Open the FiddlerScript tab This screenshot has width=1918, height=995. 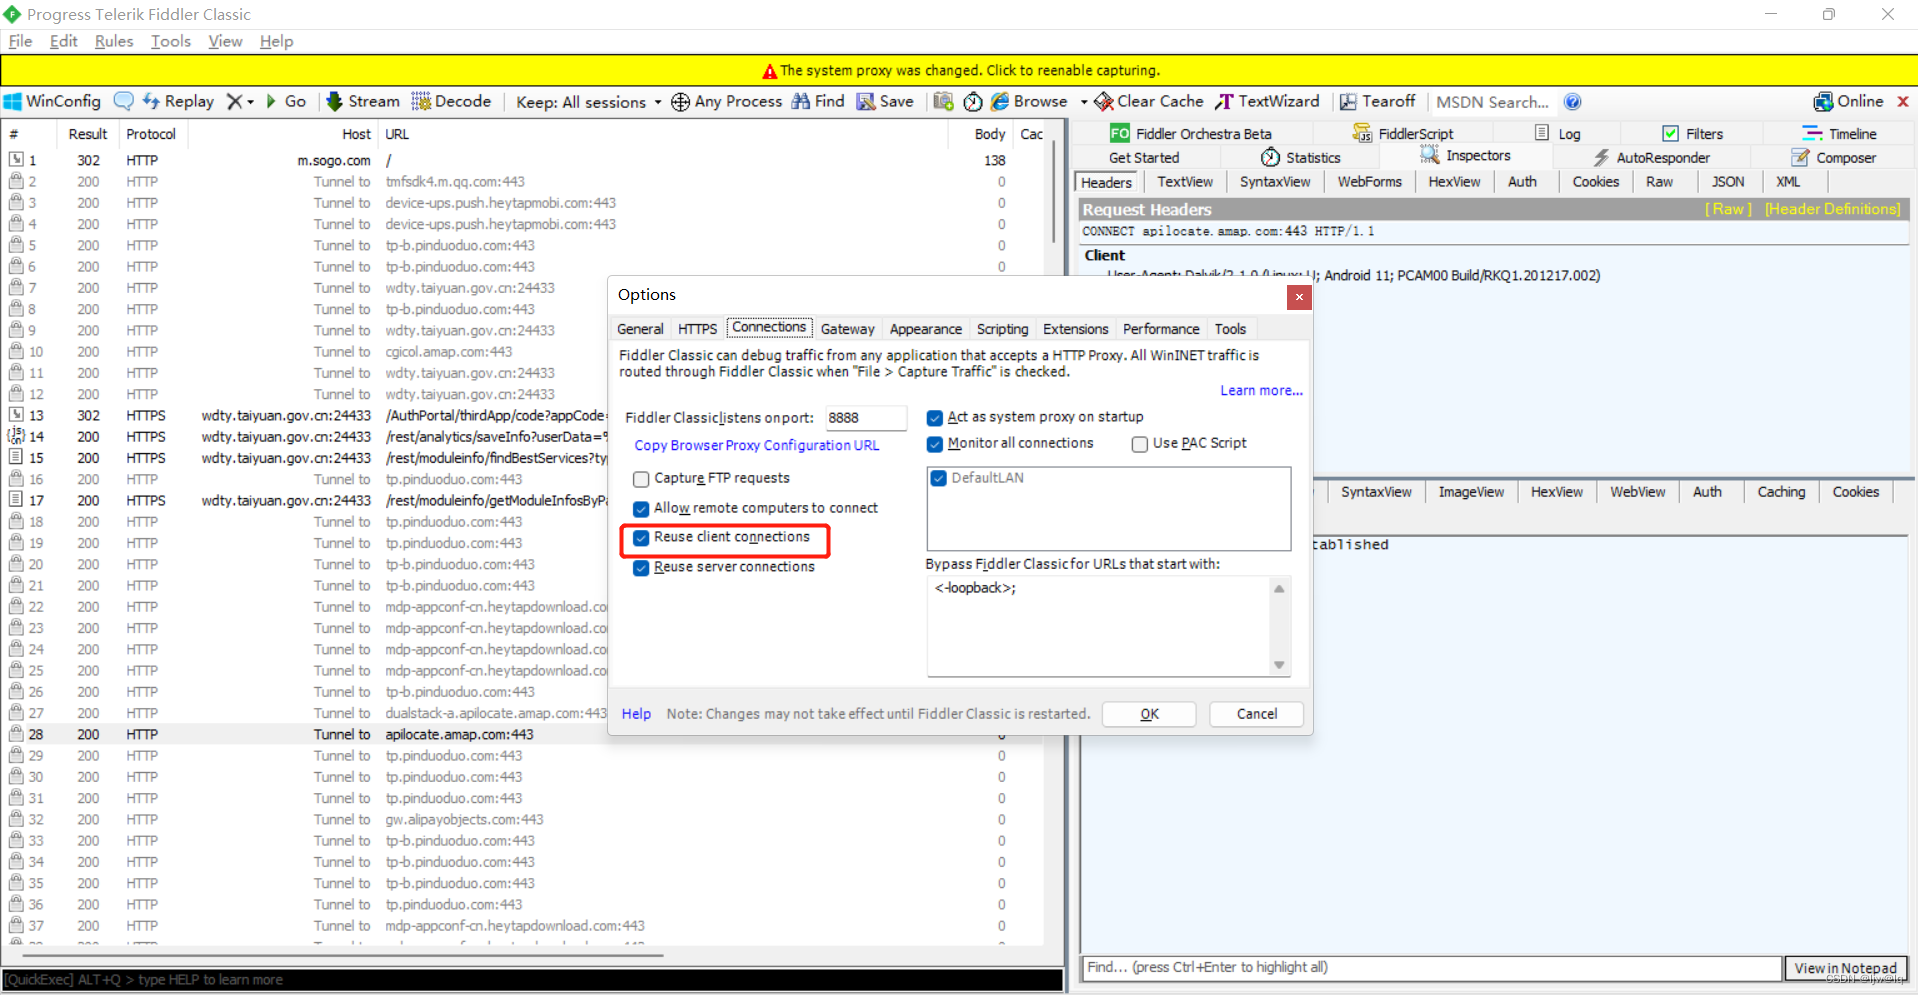coord(1403,133)
